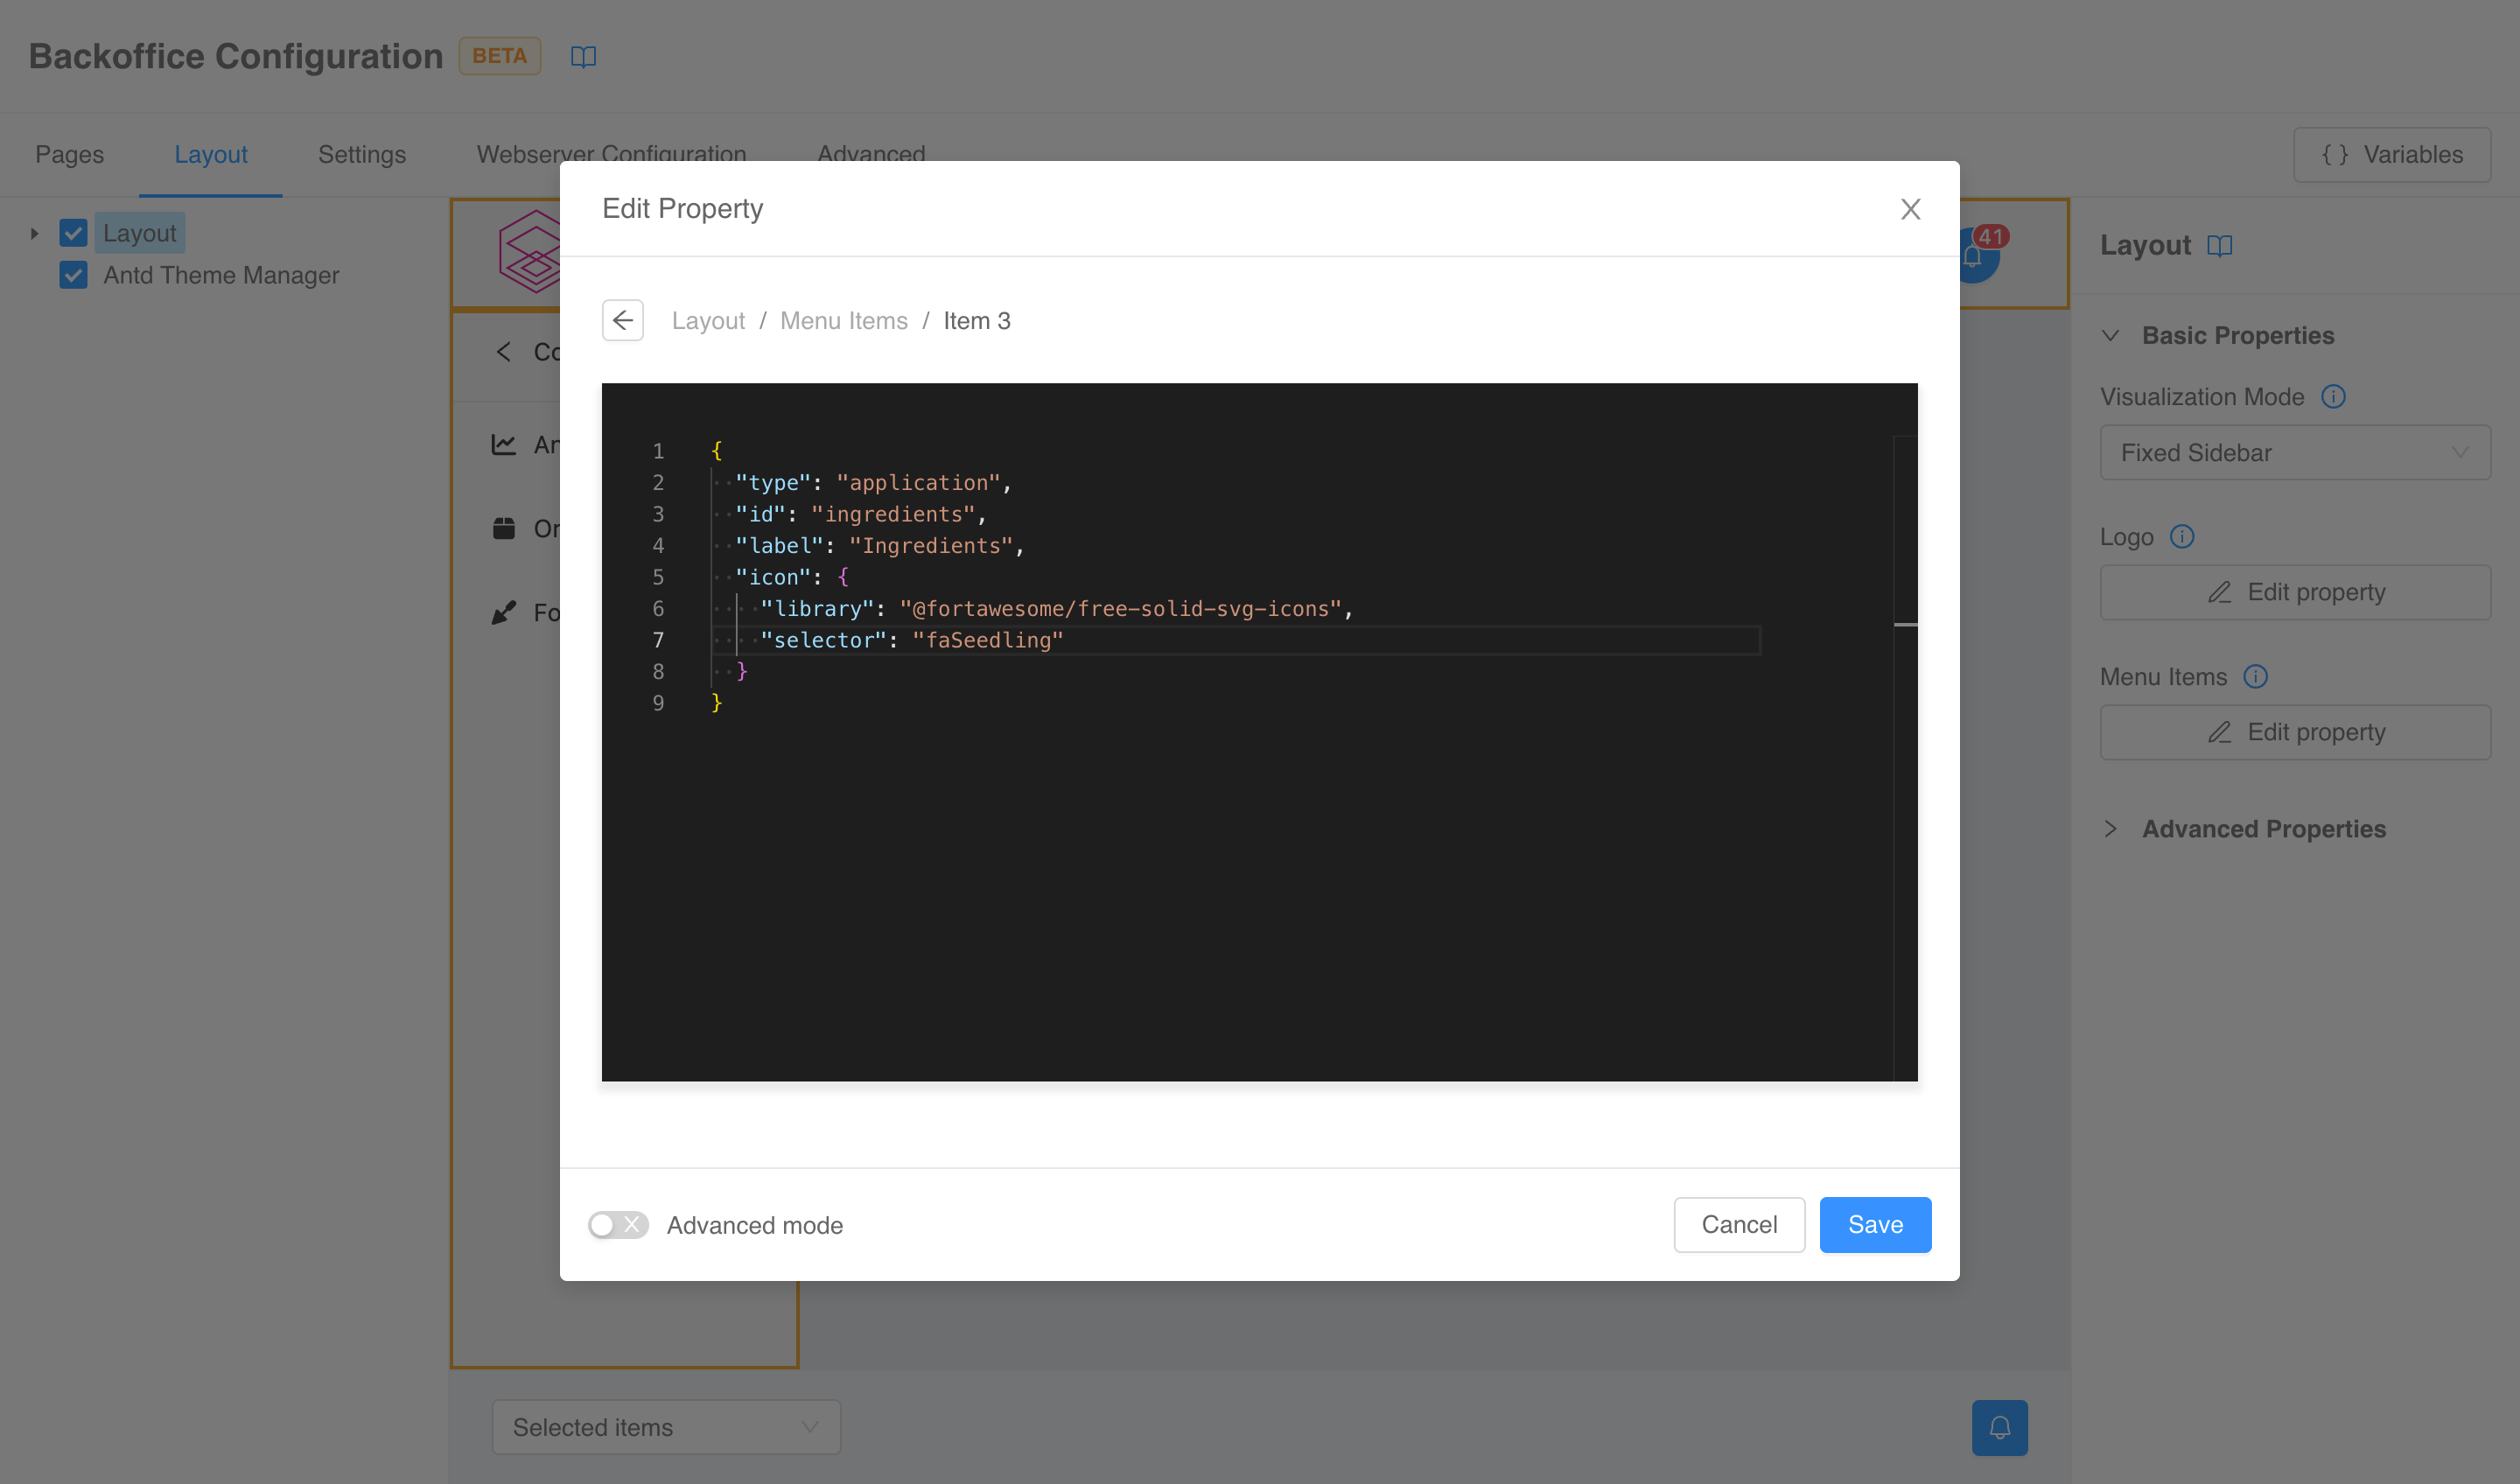The image size is (2520, 1484).
Task: Open the Fixed Sidebar dropdown
Action: (x=2294, y=453)
